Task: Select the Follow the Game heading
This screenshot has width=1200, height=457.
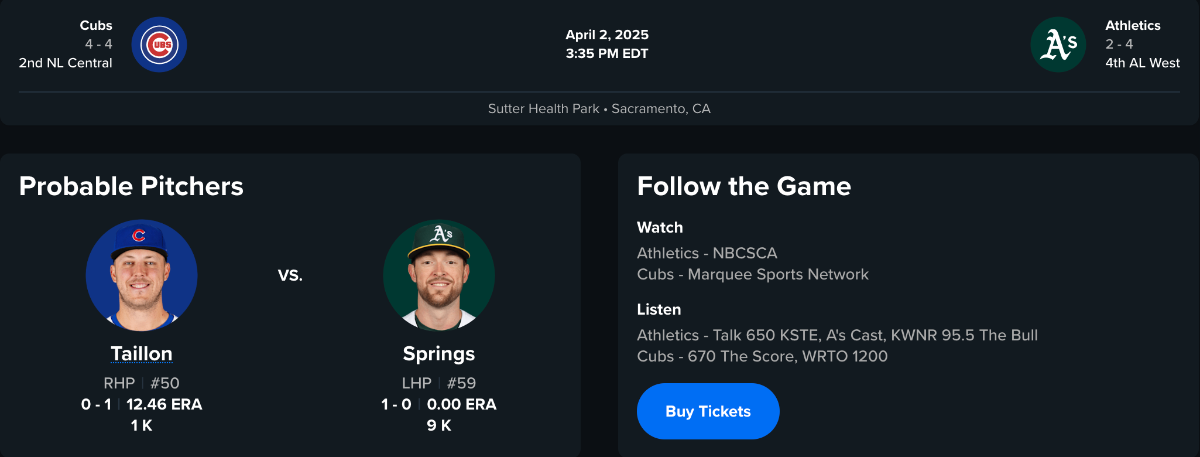Action: tap(743, 186)
